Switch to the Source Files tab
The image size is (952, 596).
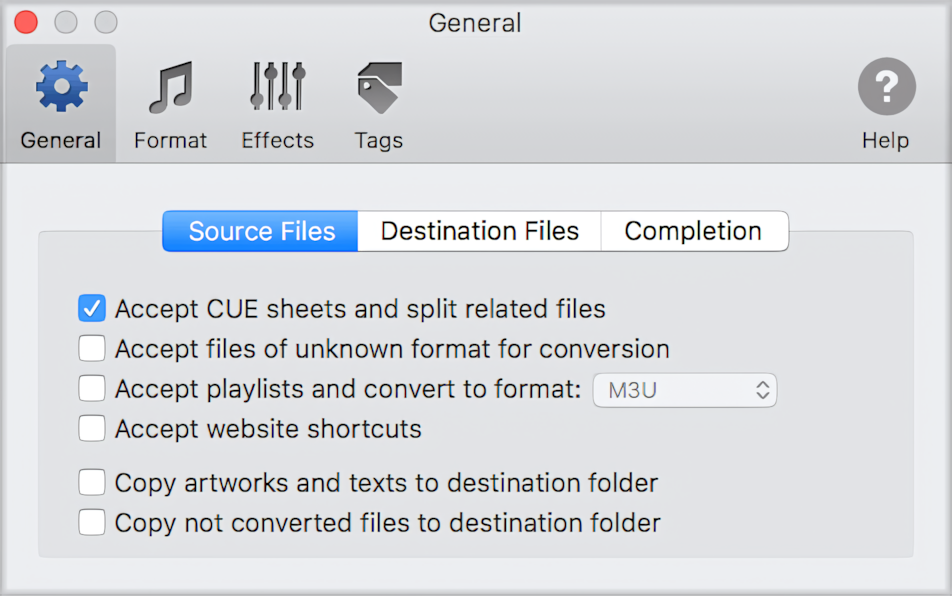point(260,231)
